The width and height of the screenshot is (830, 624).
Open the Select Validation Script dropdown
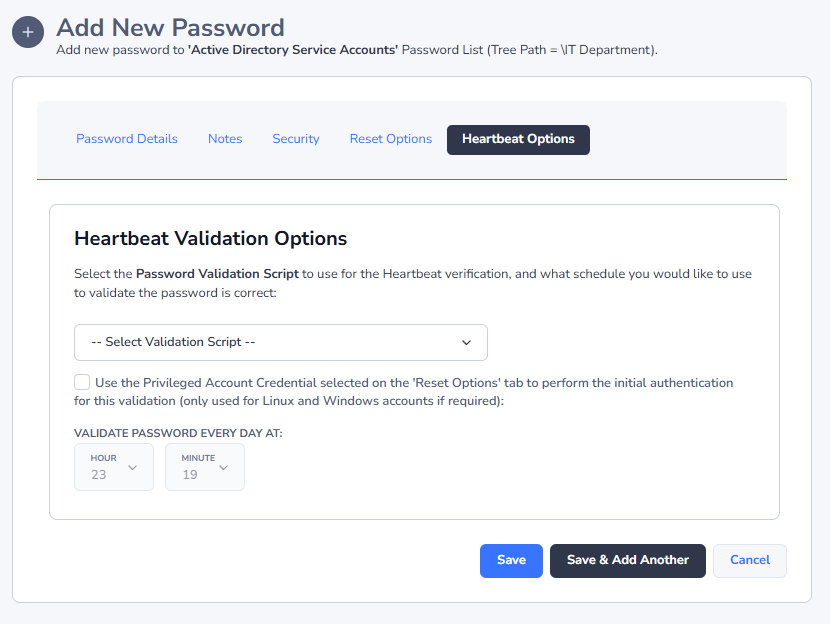(280, 342)
